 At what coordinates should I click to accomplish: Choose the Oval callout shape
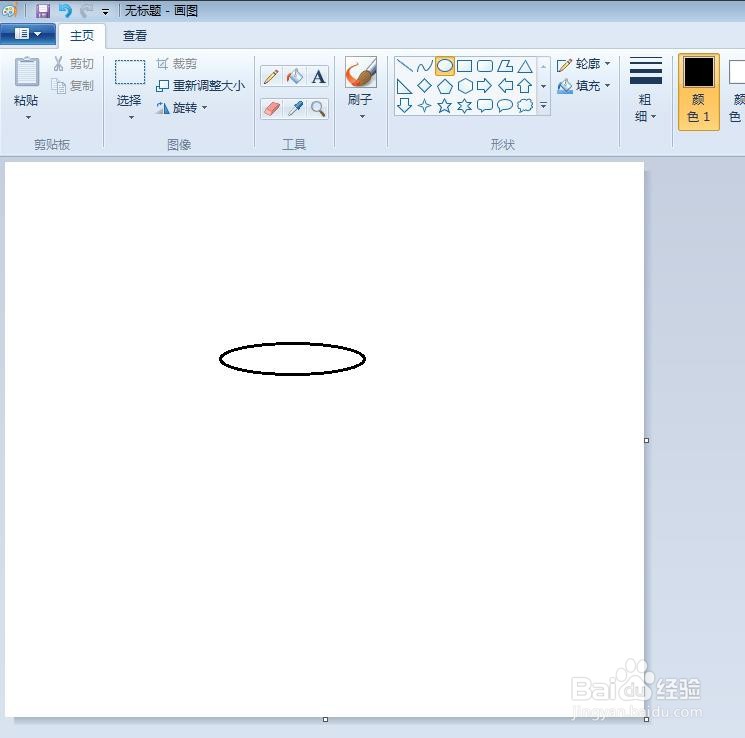click(505, 105)
